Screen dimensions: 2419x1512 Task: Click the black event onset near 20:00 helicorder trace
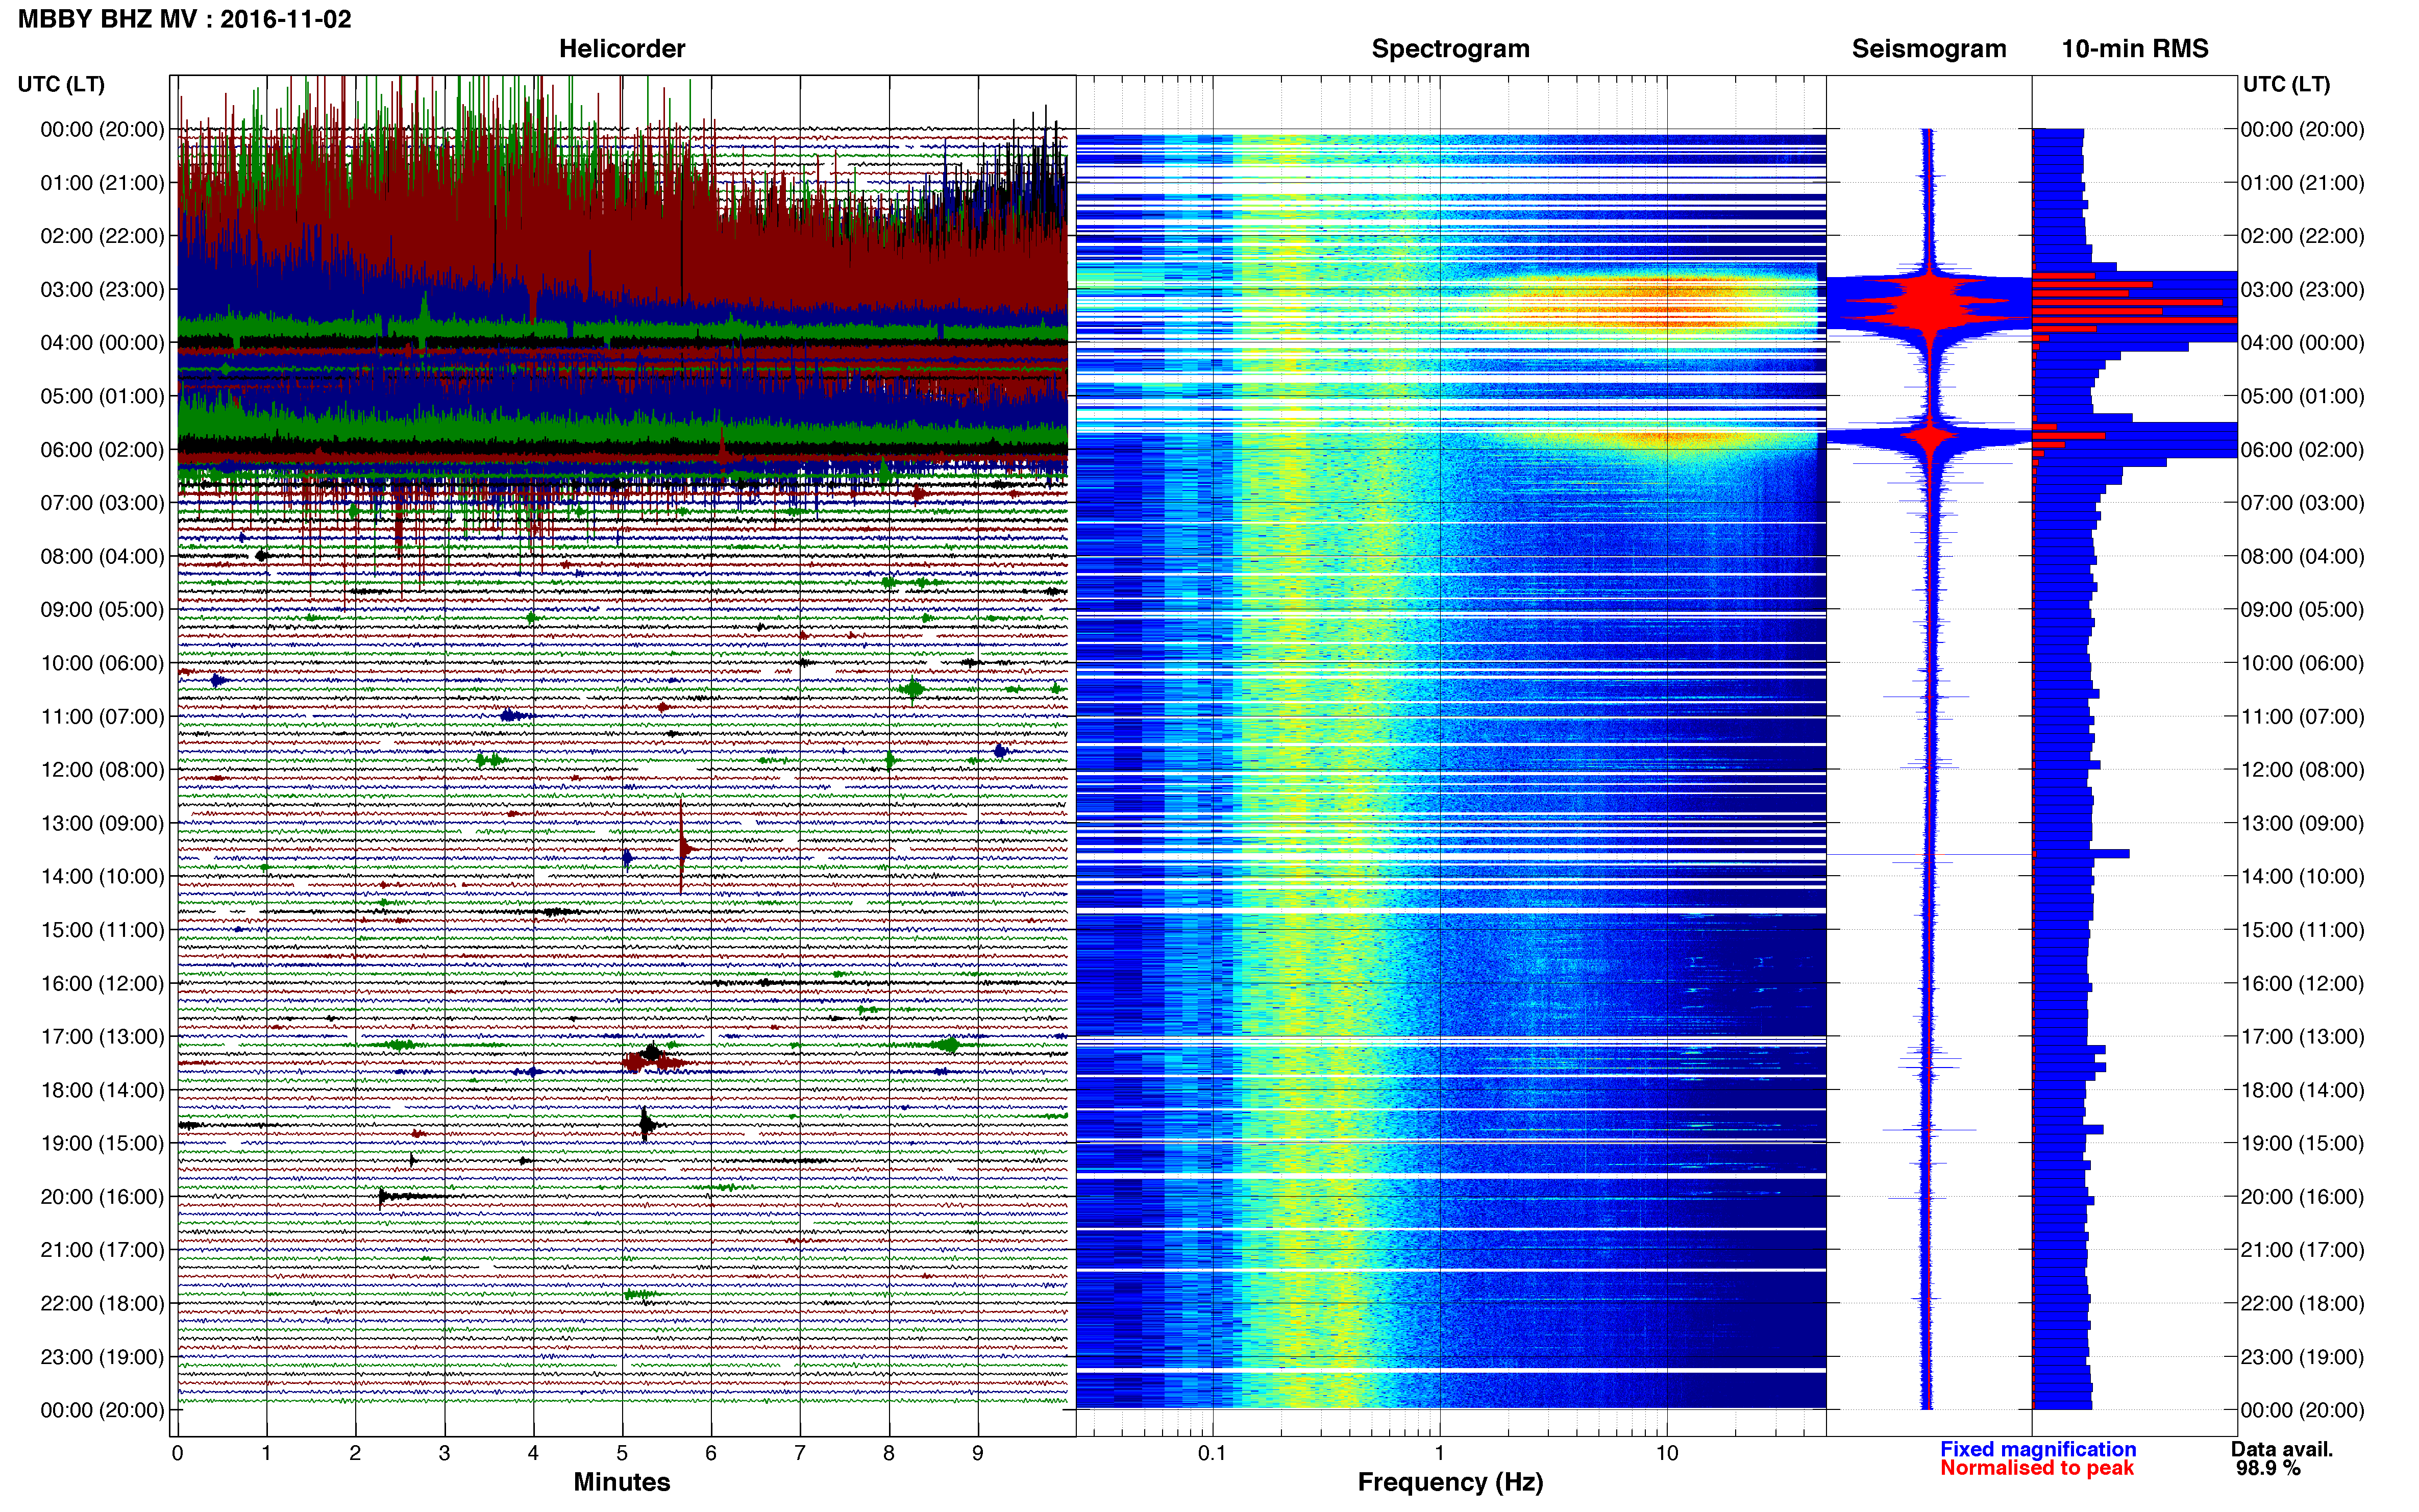(x=383, y=1196)
